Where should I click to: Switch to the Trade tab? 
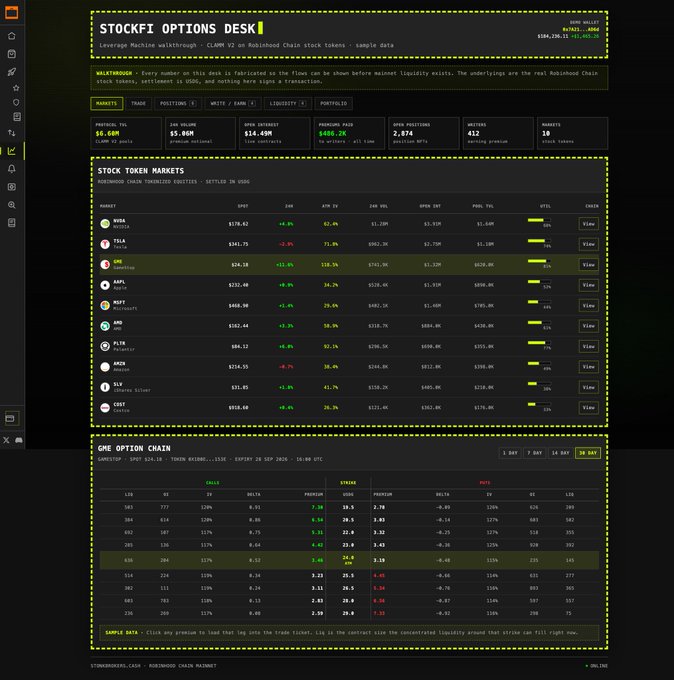tap(138, 104)
